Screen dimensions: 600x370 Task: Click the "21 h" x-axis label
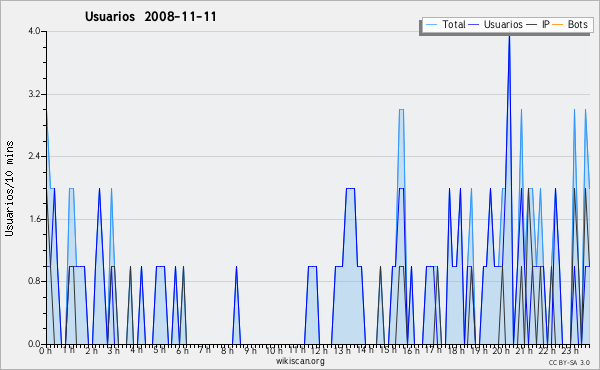[x=523, y=350]
